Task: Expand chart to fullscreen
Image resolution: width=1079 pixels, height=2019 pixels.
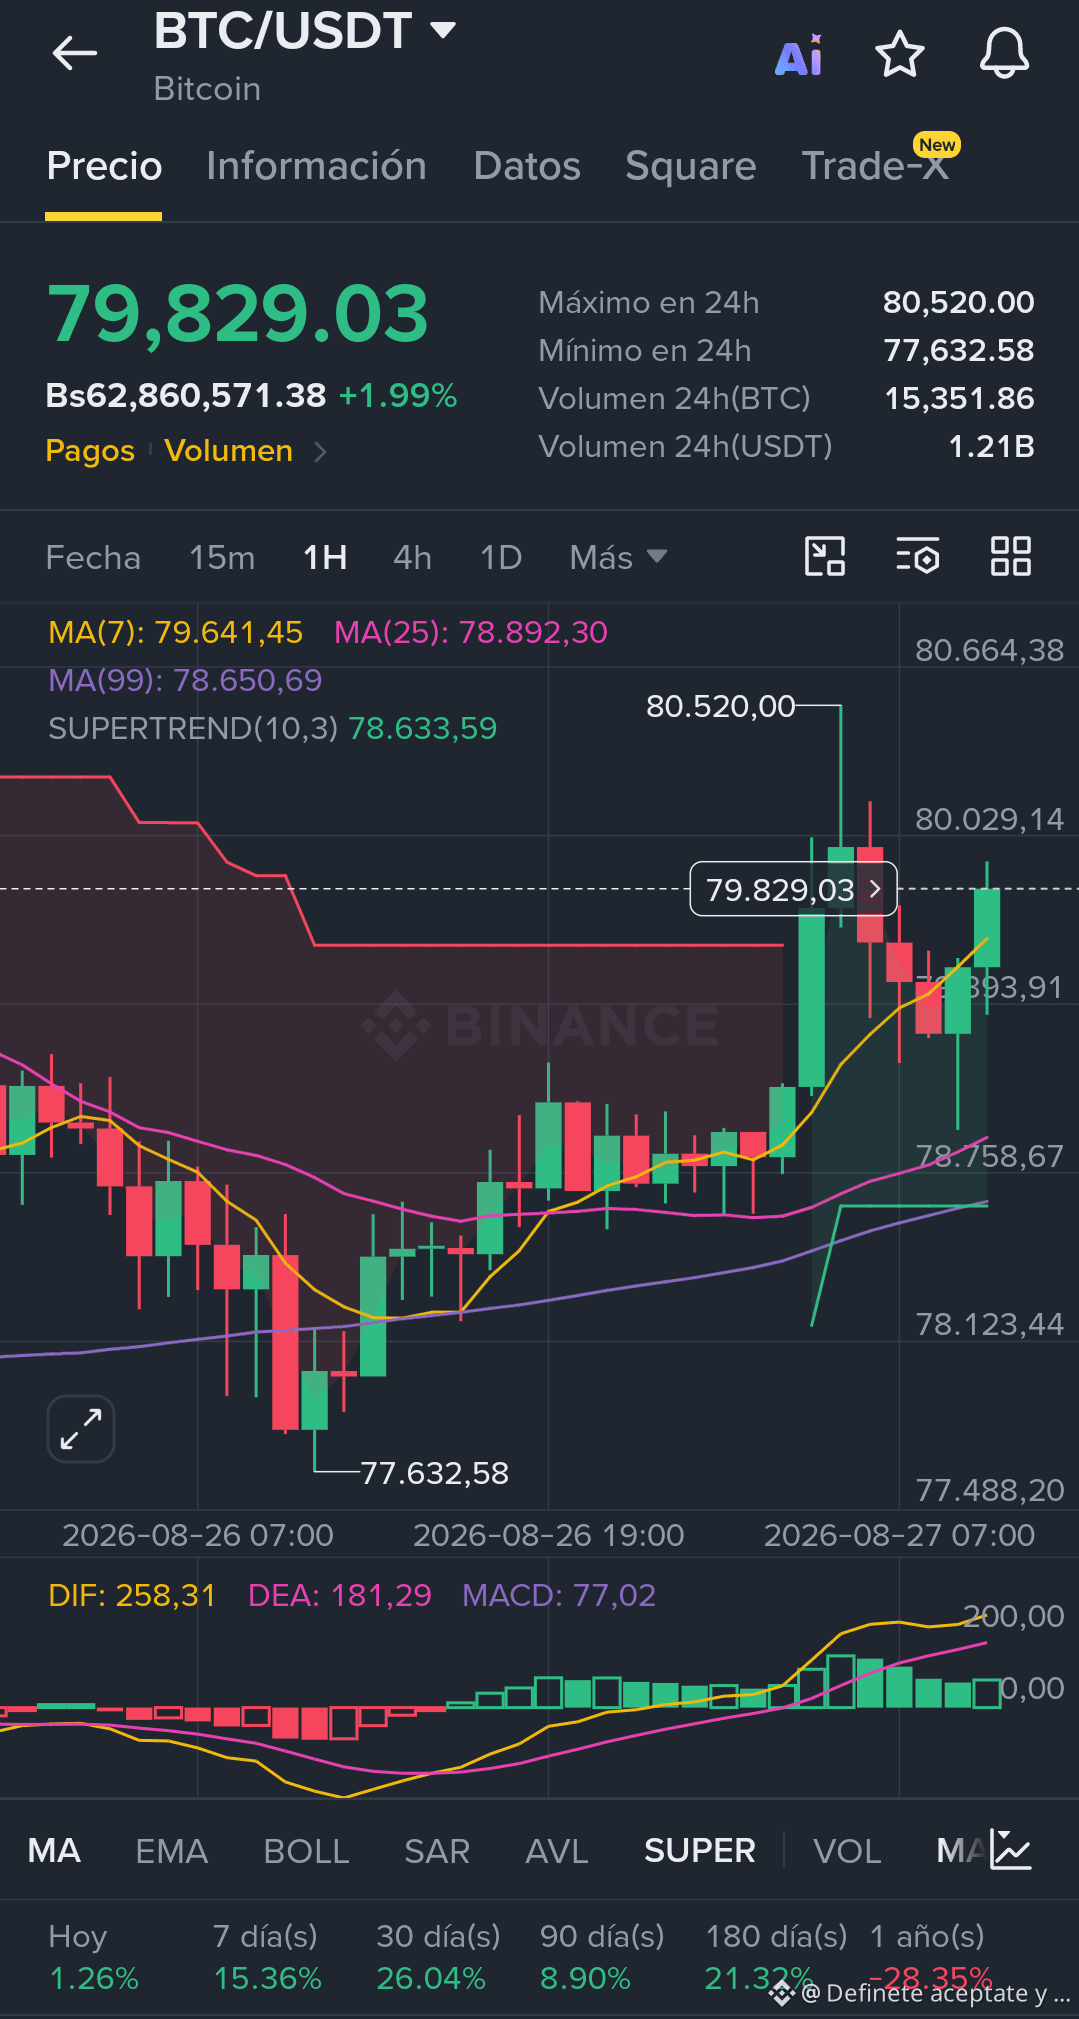Action: (81, 1429)
